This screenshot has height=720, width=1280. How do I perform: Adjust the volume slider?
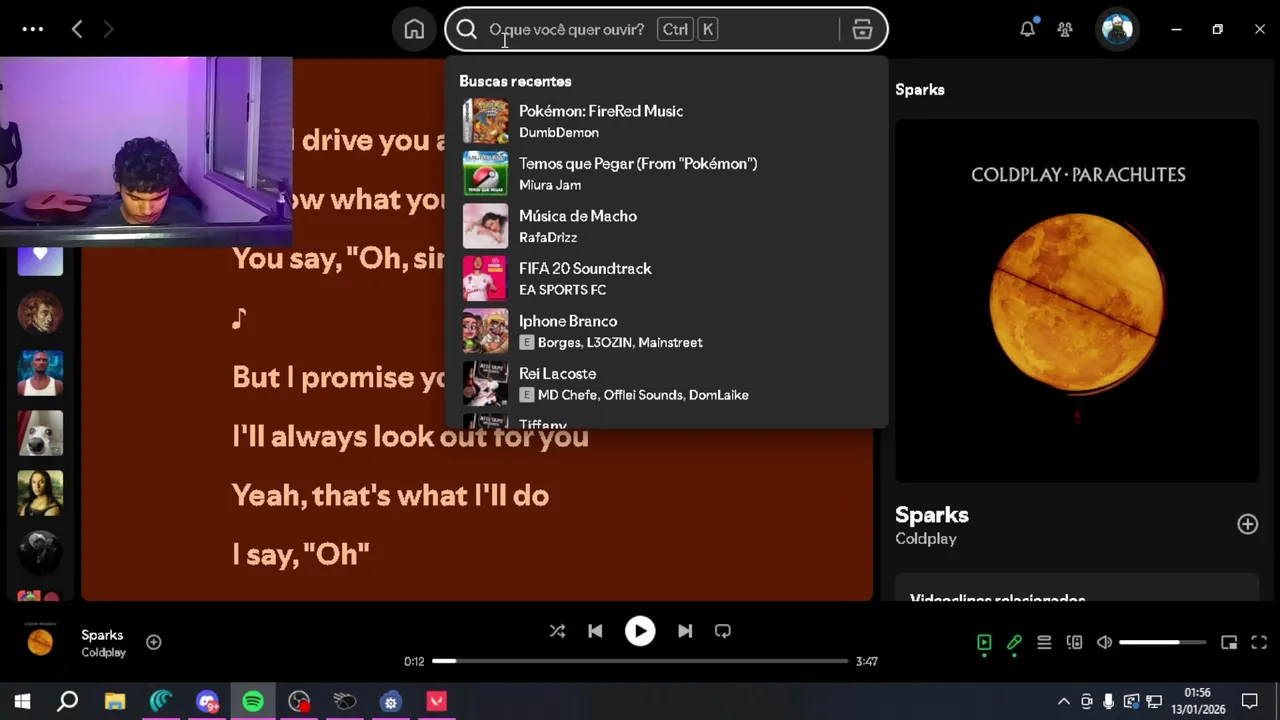point(1163,643)
